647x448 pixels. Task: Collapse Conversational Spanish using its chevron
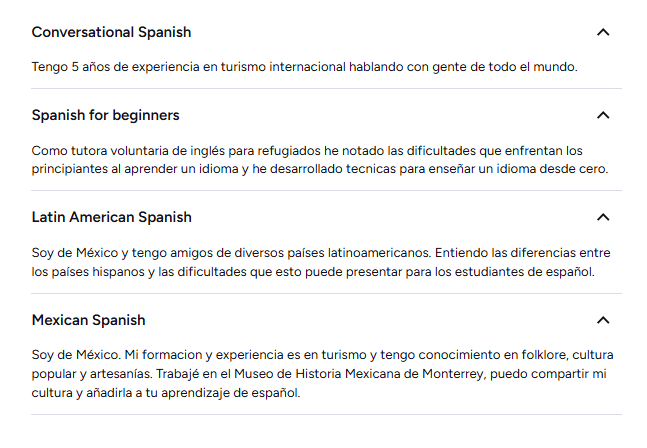(603, 32)
